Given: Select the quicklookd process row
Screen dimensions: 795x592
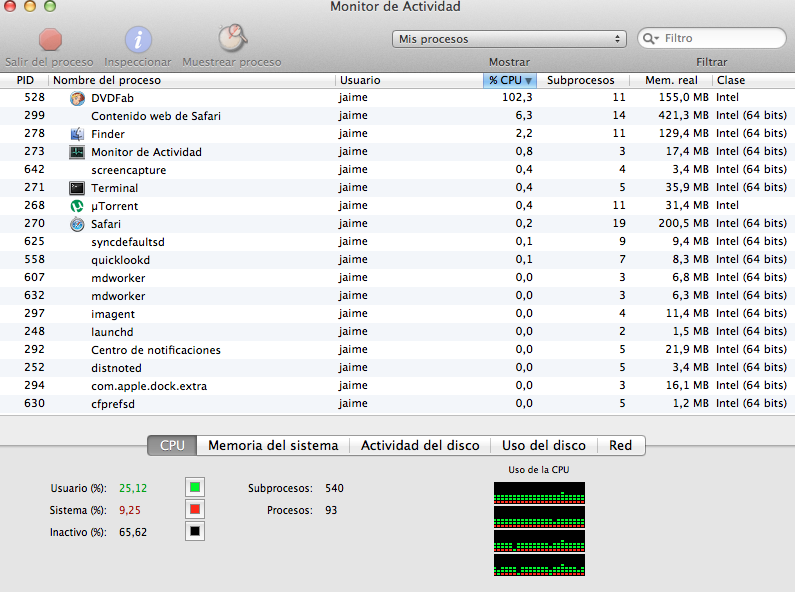Looking at the screenshot, I should pyautogui.click(x=398, y=260).
